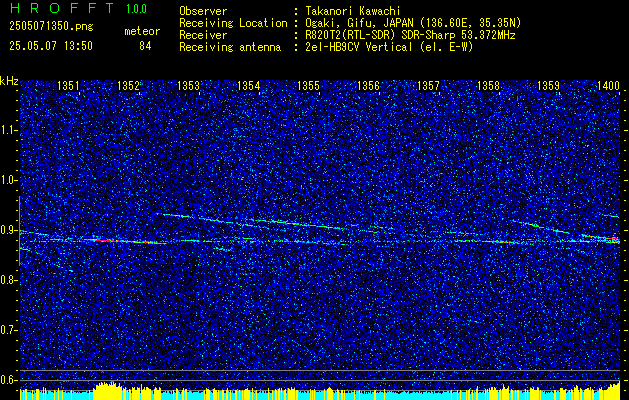Click the 1357 time marker
The height and width of the screenshot is (400, 629).
(428, 85)
